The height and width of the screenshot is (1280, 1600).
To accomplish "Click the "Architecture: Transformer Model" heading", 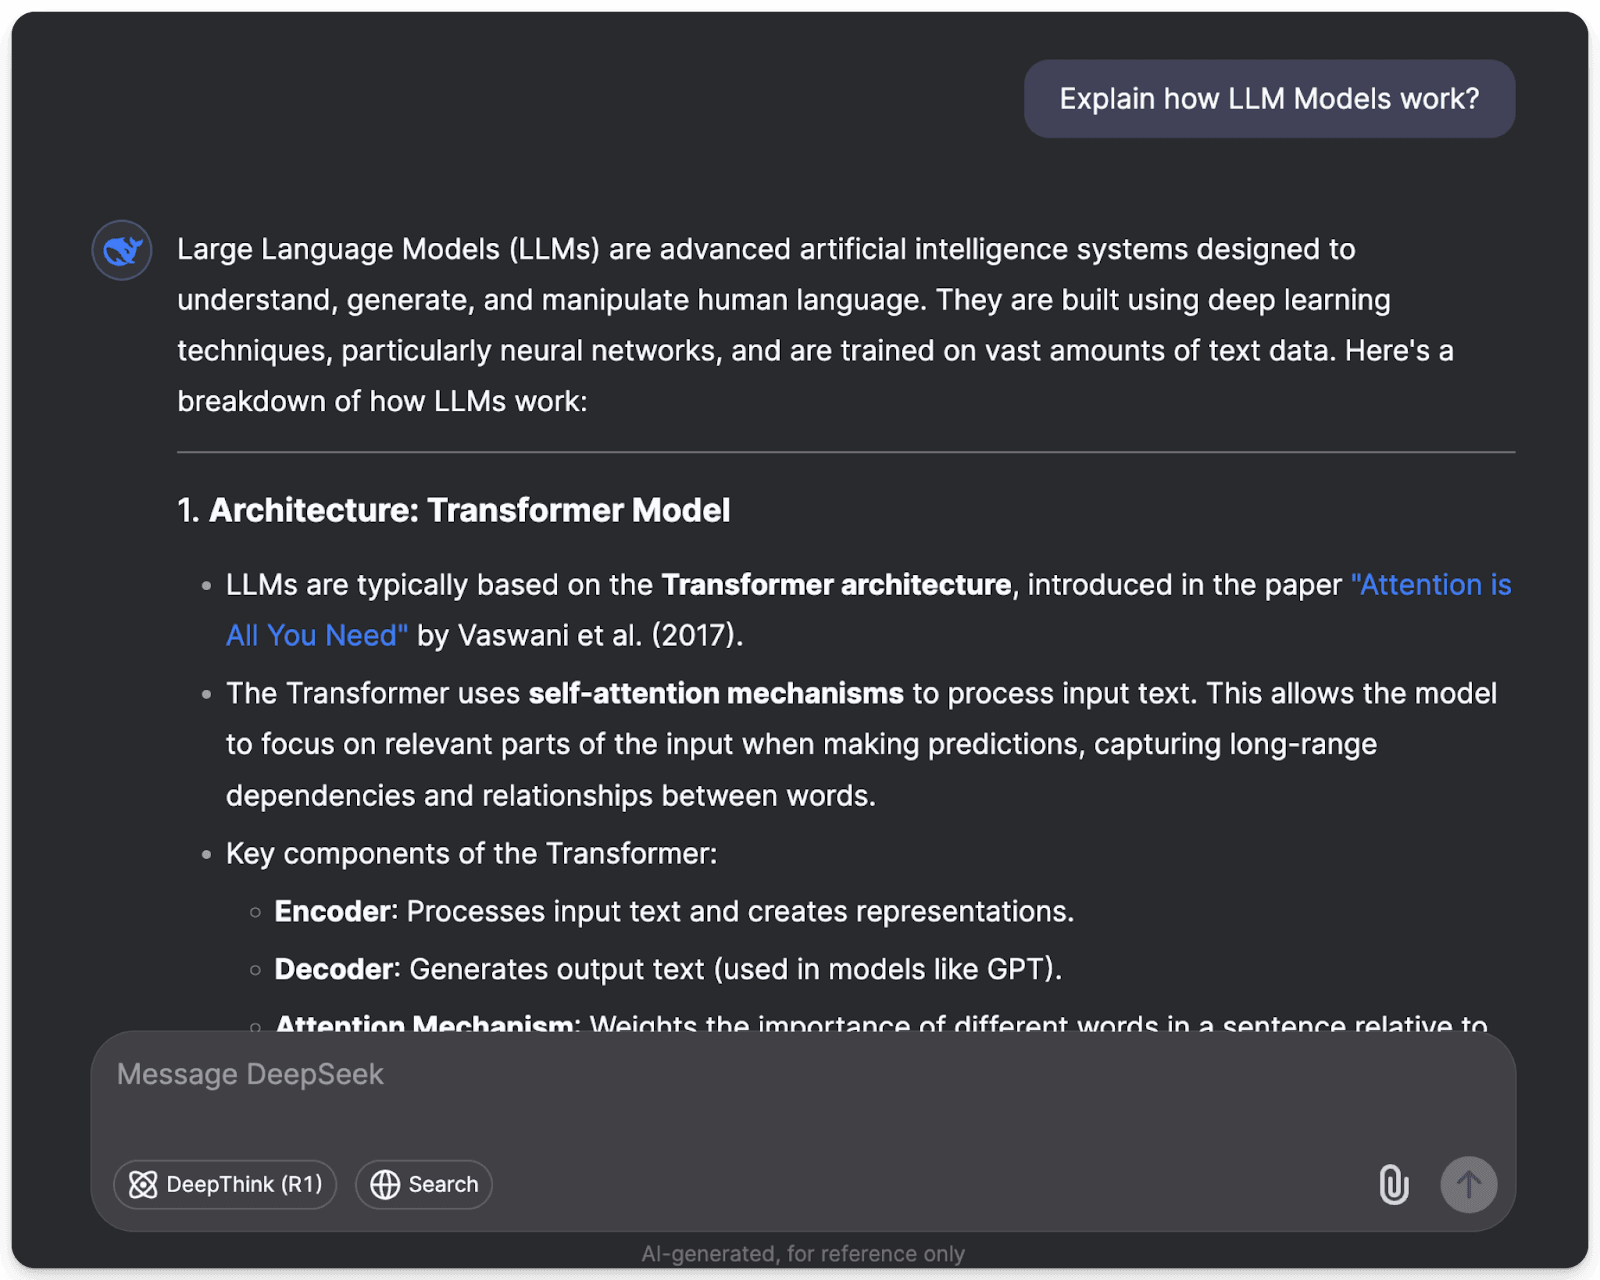I will [x=468, y=511].
